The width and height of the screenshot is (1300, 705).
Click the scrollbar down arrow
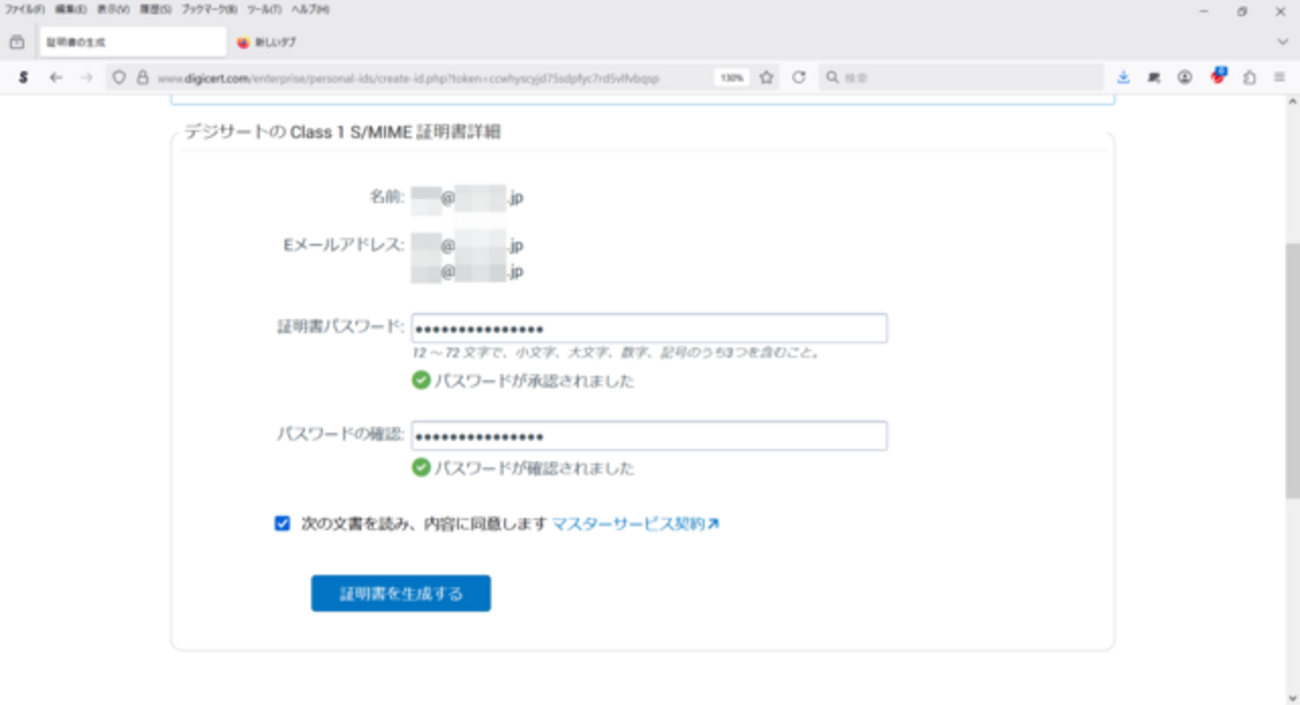[x=1292, y=698]
